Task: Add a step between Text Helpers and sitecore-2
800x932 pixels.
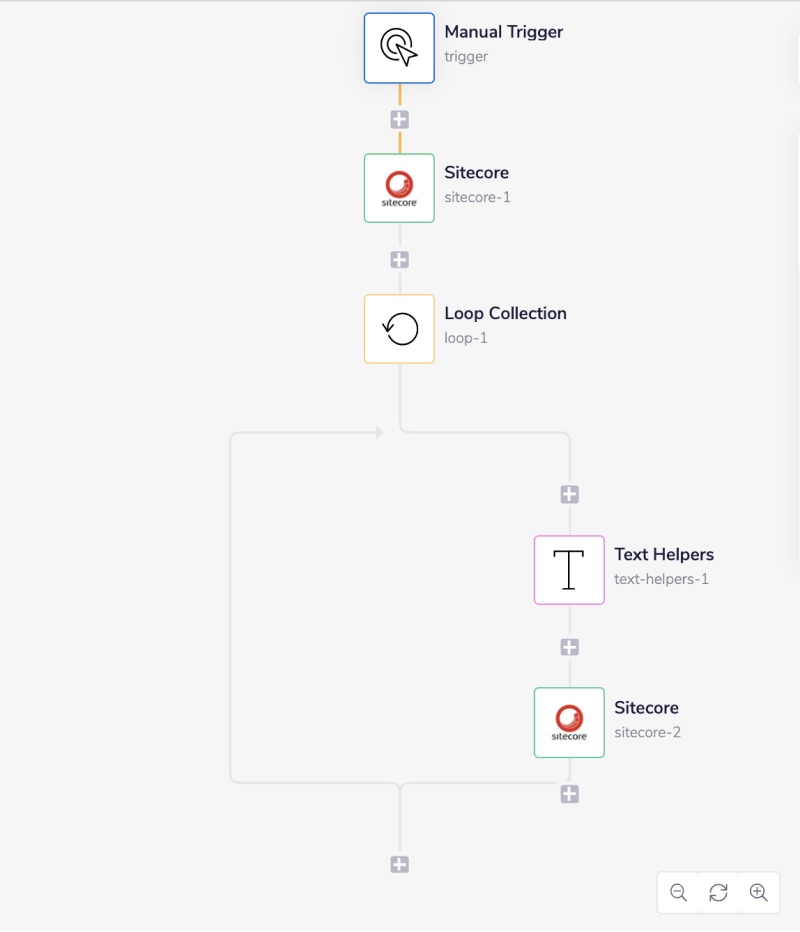Action: 569,646
